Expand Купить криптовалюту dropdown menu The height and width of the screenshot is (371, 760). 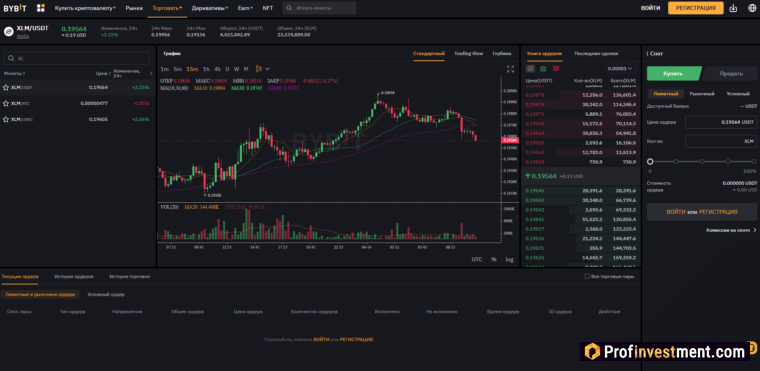click(x=85, y=8)
